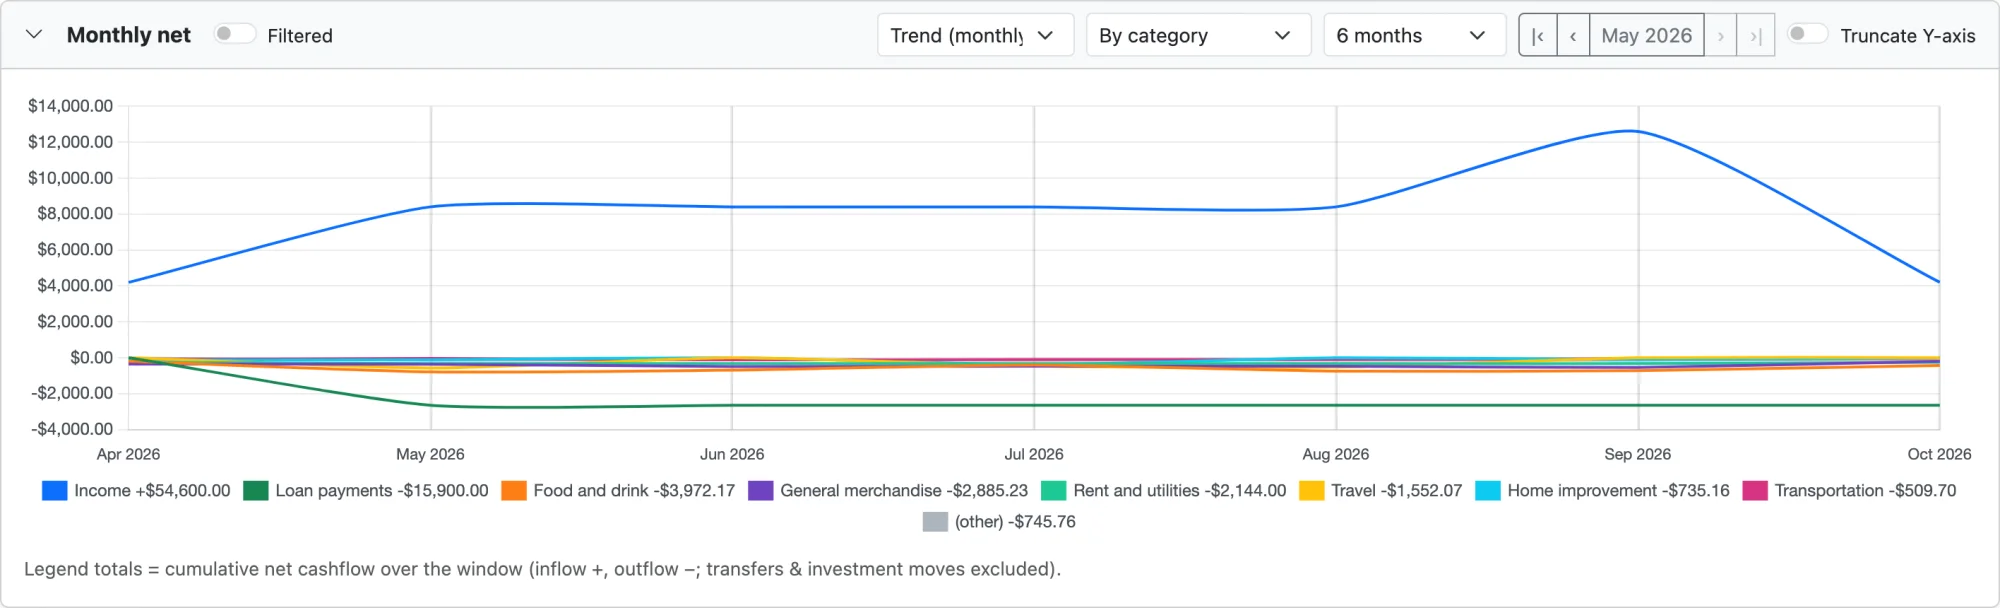
Task: Click the May 2026 date field
Action: [1647, 35]
